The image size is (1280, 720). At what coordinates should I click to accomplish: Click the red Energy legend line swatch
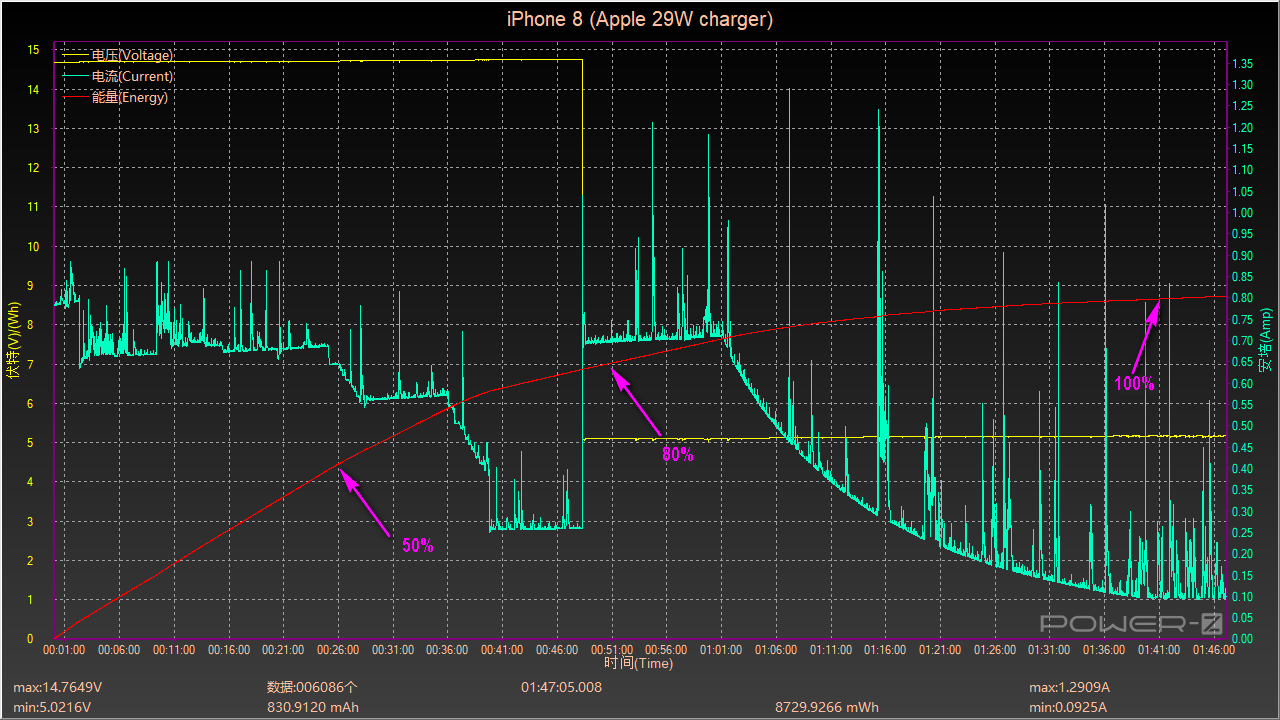pyautogui.click(x=75, y=97)
